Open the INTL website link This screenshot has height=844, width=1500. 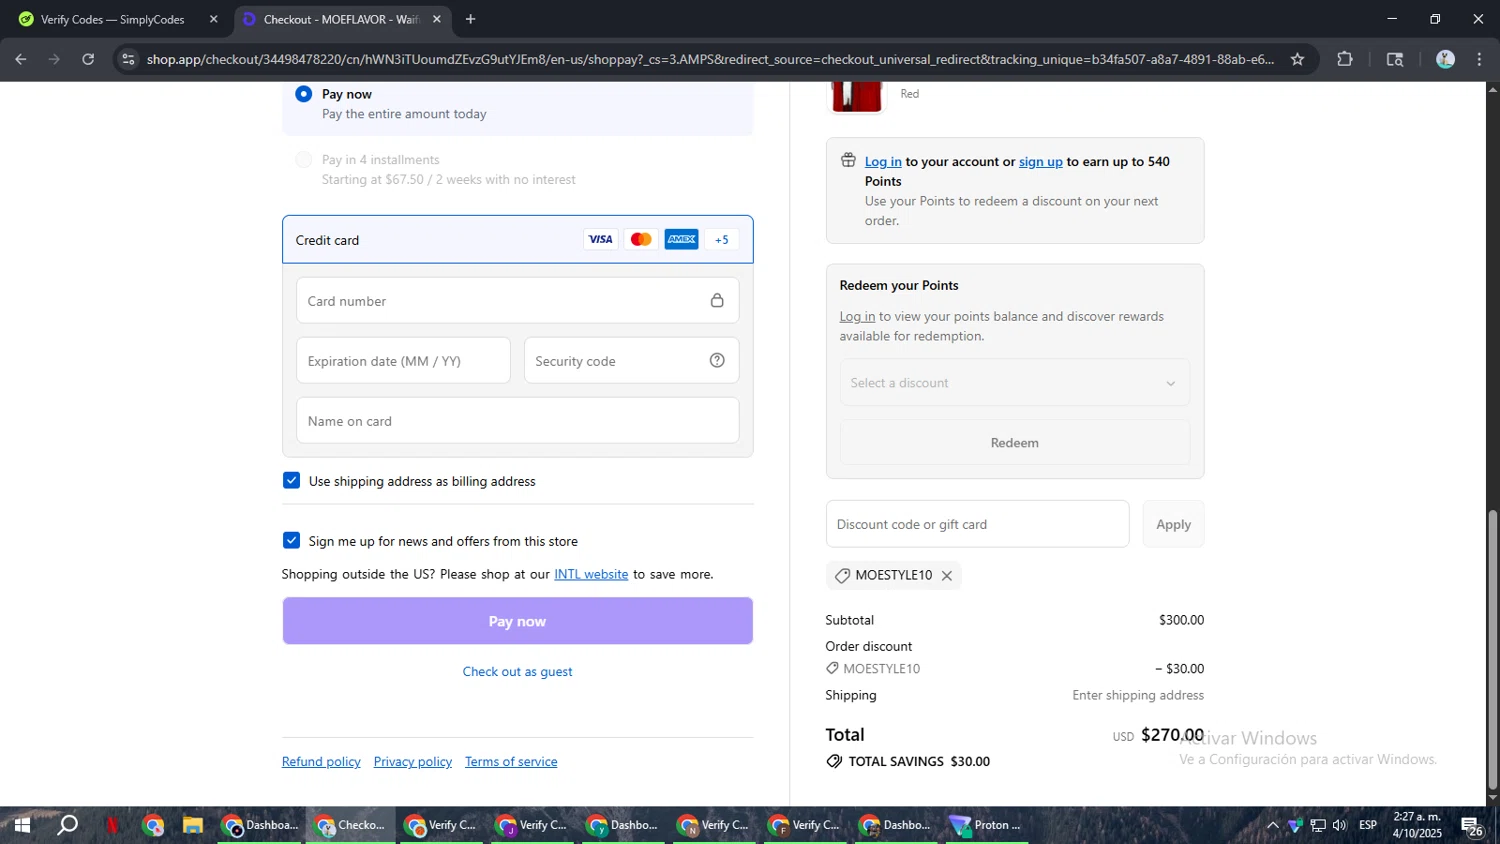point(591,574)
